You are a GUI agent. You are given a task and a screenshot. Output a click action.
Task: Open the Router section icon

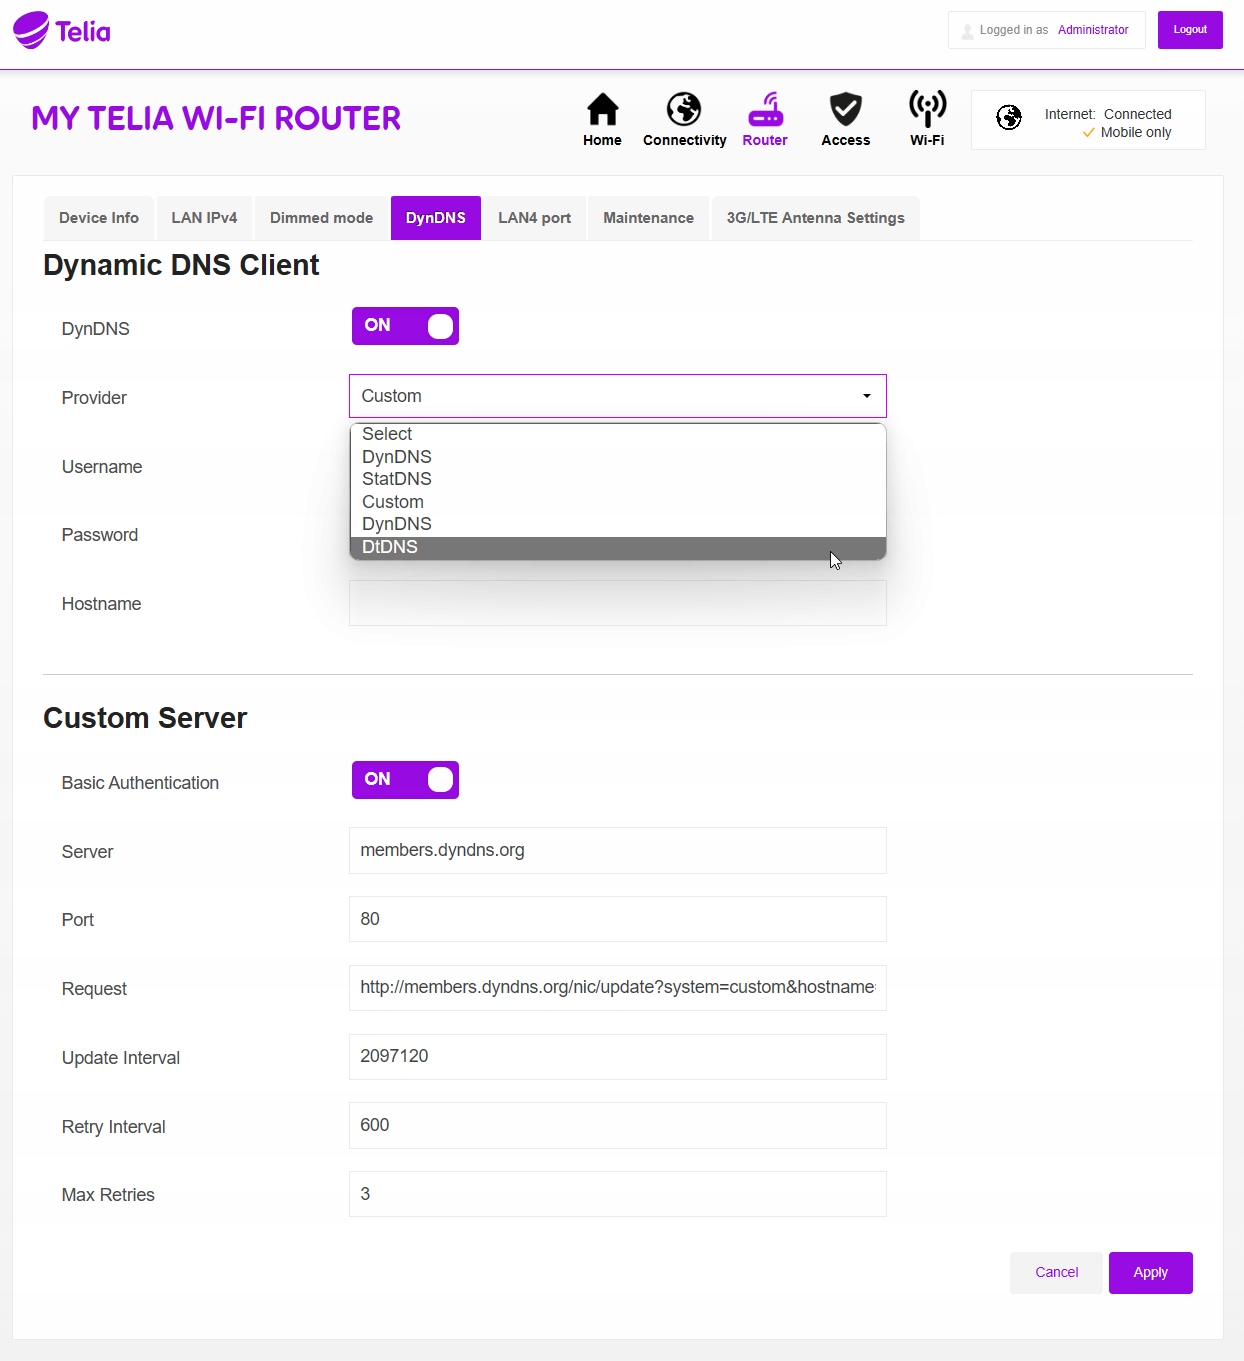click(x=765, y=109)
